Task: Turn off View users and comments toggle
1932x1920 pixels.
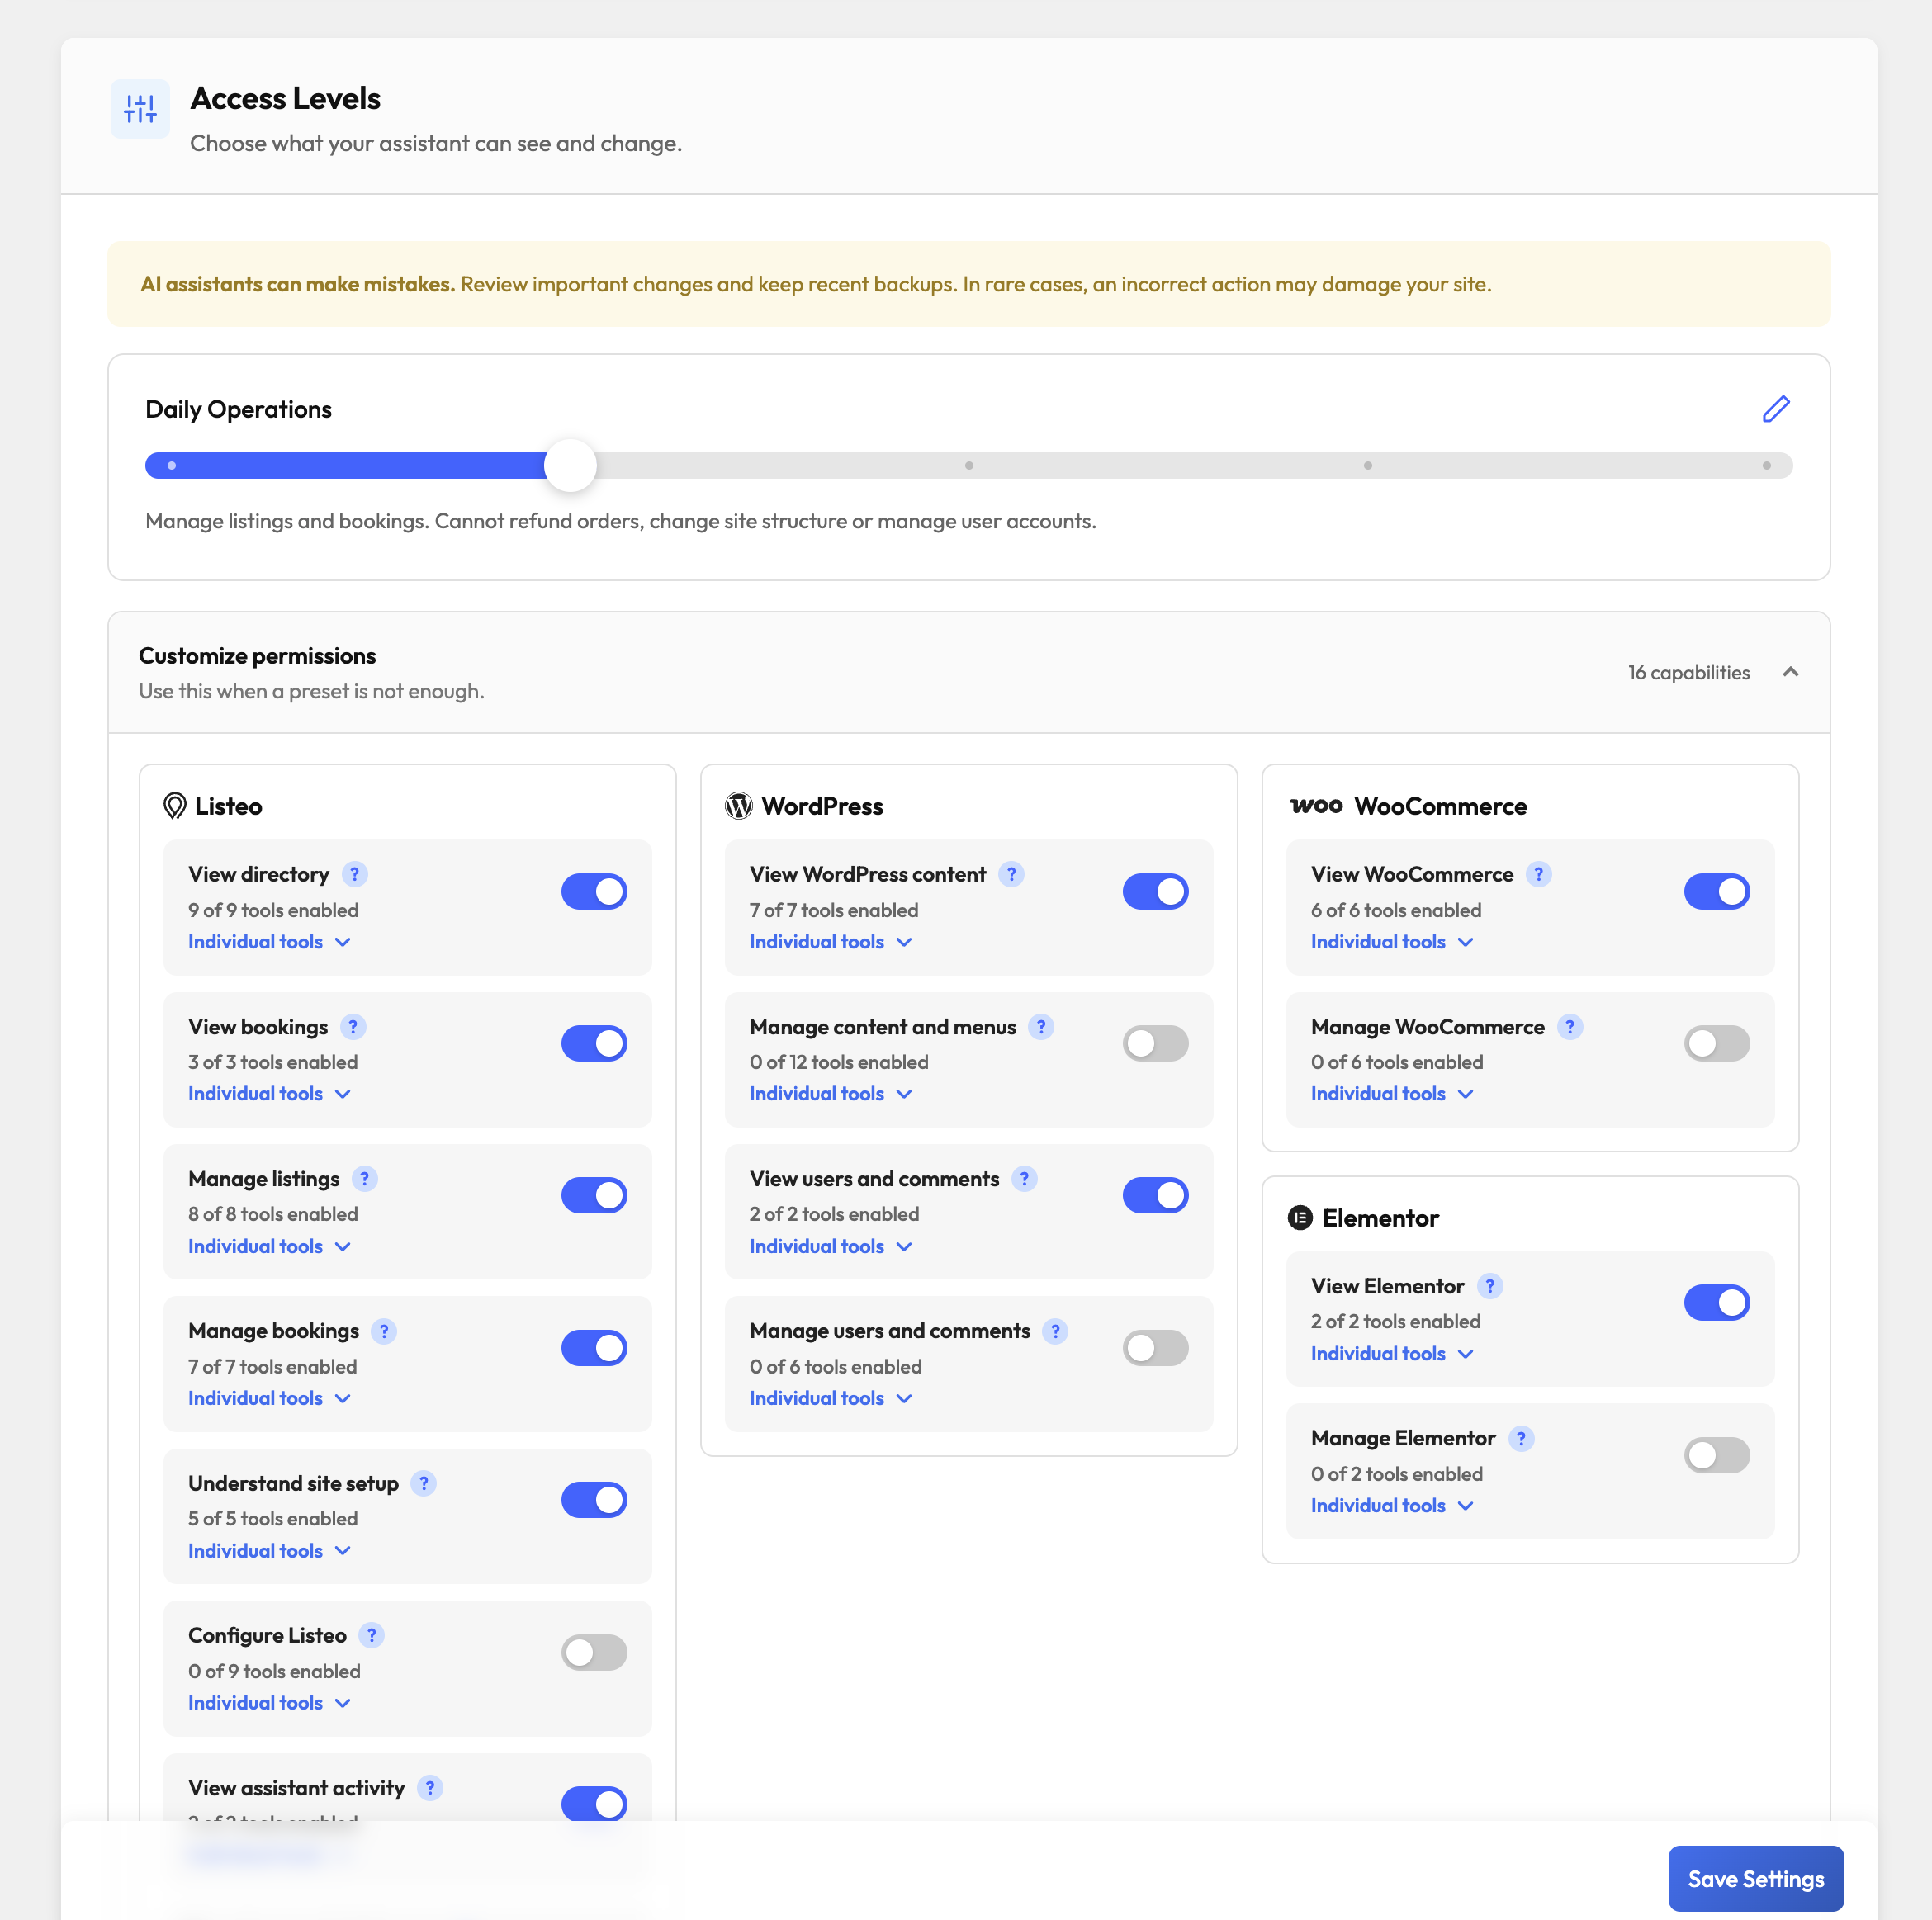Action: click(x=1156, y=1195)
